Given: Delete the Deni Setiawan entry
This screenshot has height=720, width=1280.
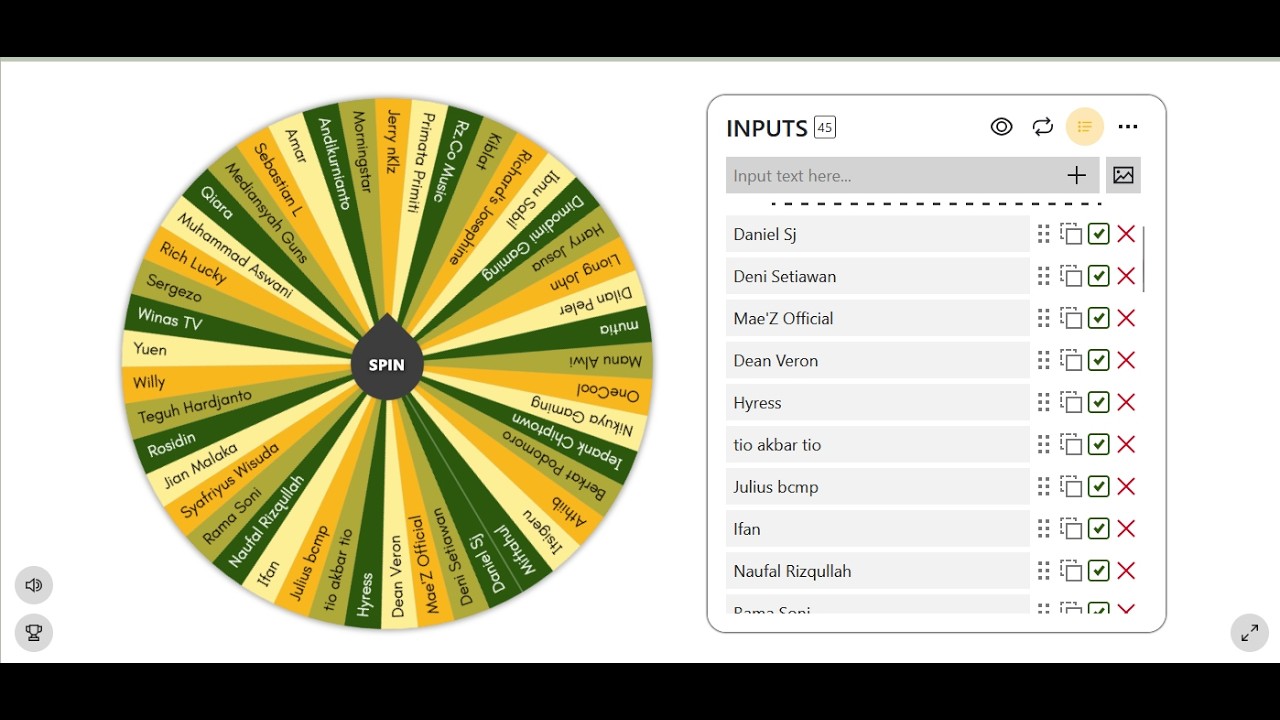Looking at the screenshot, I should point(1126,276).
